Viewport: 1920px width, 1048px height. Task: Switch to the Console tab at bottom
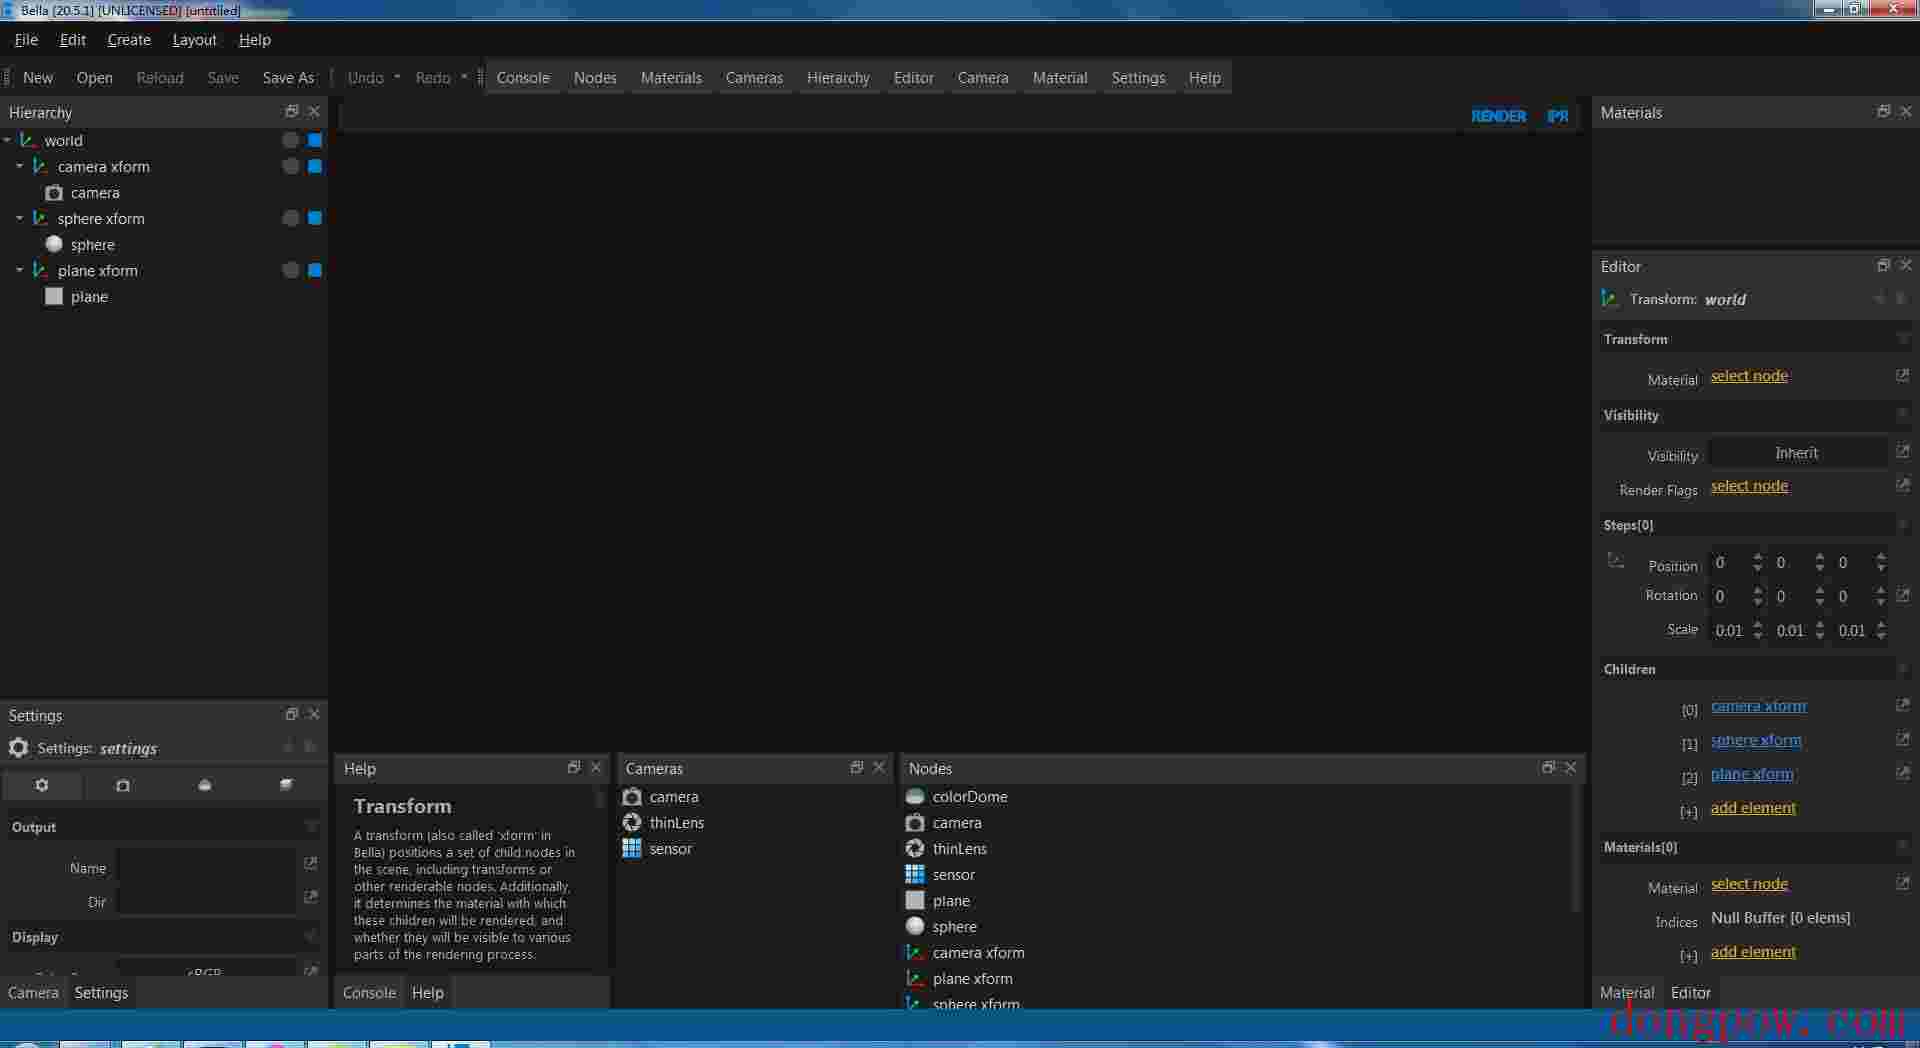coord(369,993)
